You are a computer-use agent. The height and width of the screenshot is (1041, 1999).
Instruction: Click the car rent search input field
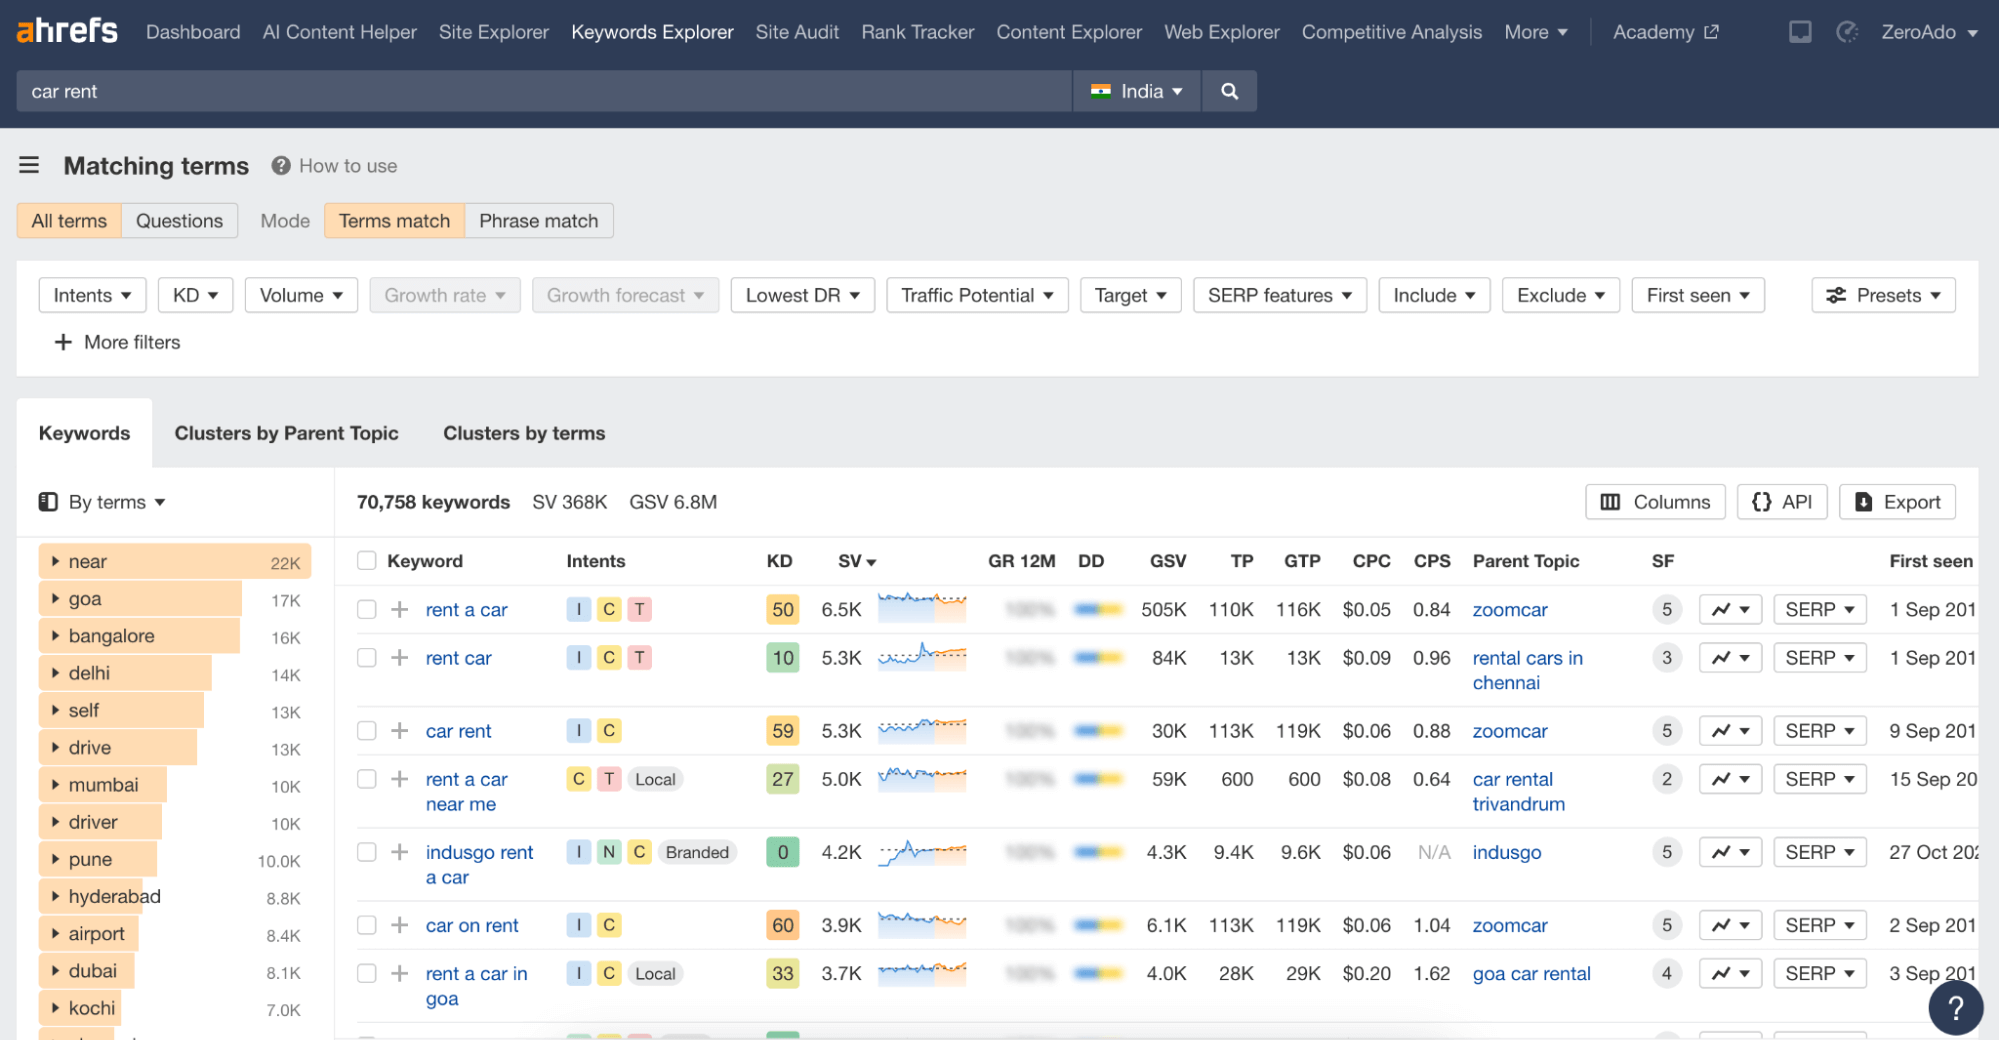tap(544, 91)
